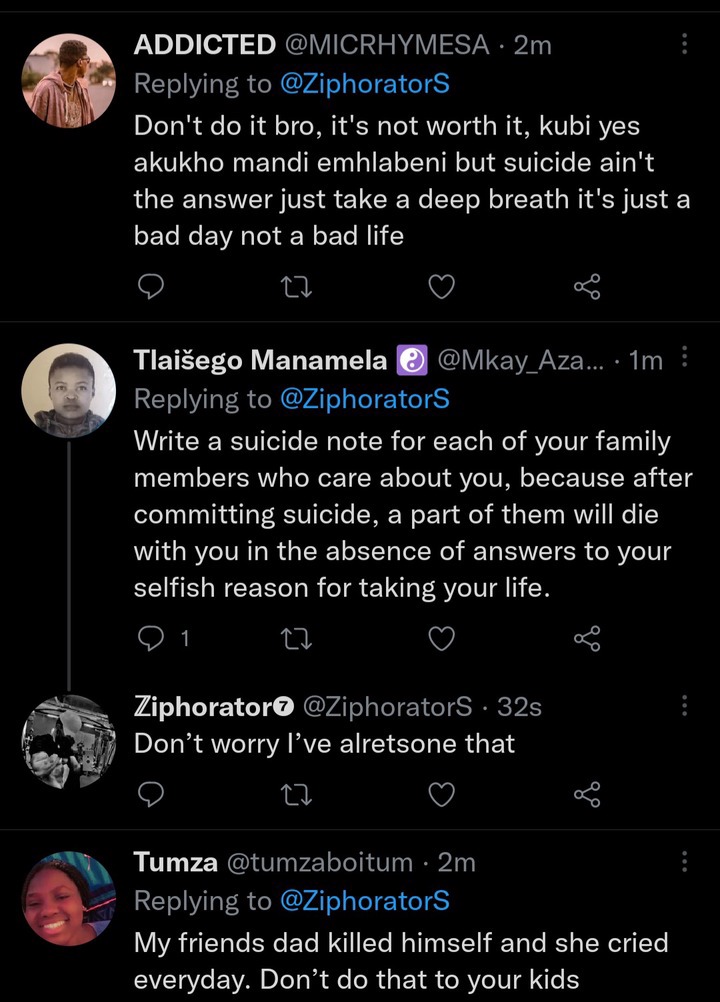Open Tlaišego Manamela's profile avatar
Viewport: 720px width, 1002px height.
coord(69,390)
